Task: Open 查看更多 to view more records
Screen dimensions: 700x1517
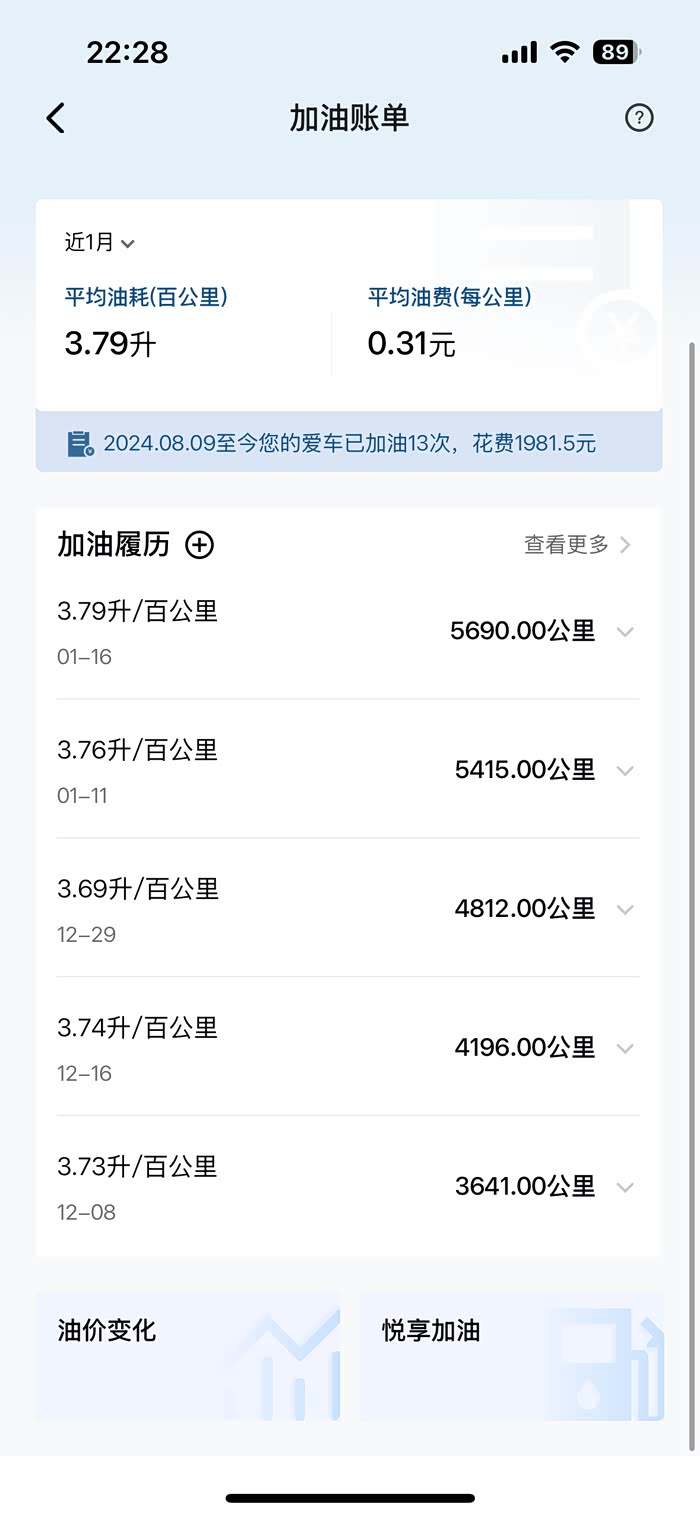Action: 577,545
